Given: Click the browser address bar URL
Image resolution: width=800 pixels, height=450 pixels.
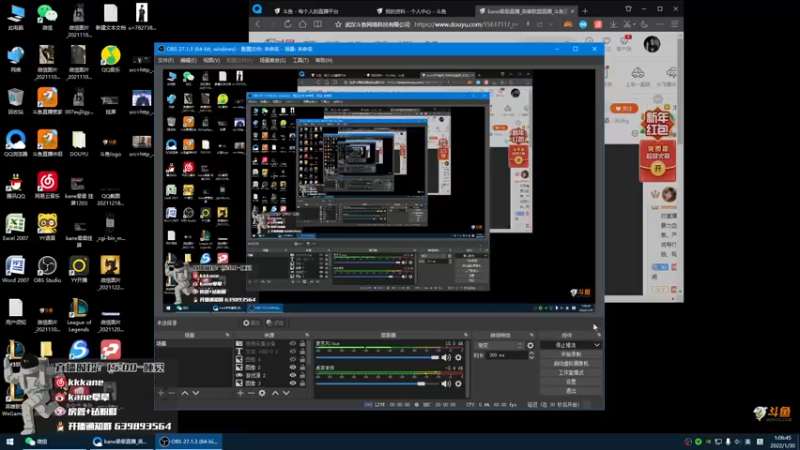Looking at the screenshot, I should coord(466,24).
